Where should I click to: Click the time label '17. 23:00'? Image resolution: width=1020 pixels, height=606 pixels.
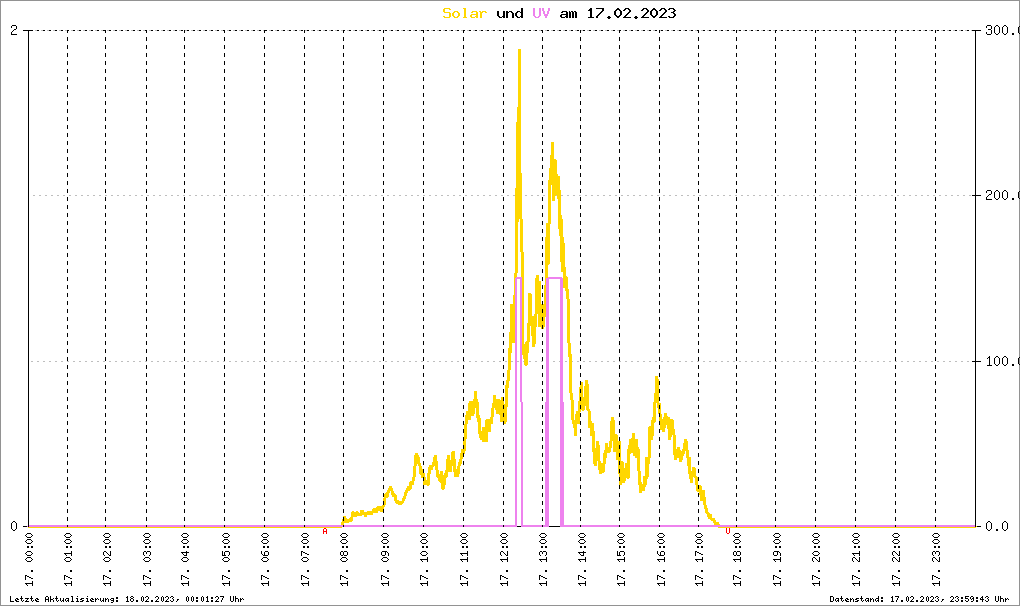[x=936, y=560]
